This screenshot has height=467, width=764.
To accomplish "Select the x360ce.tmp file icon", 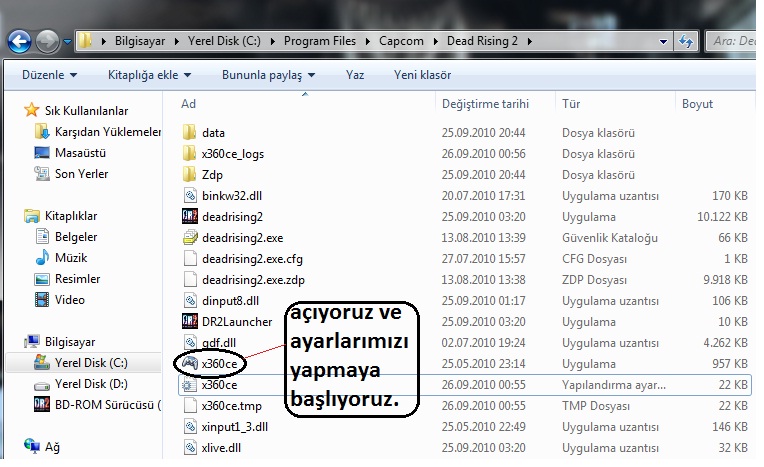I will click(x=190, y=406).
